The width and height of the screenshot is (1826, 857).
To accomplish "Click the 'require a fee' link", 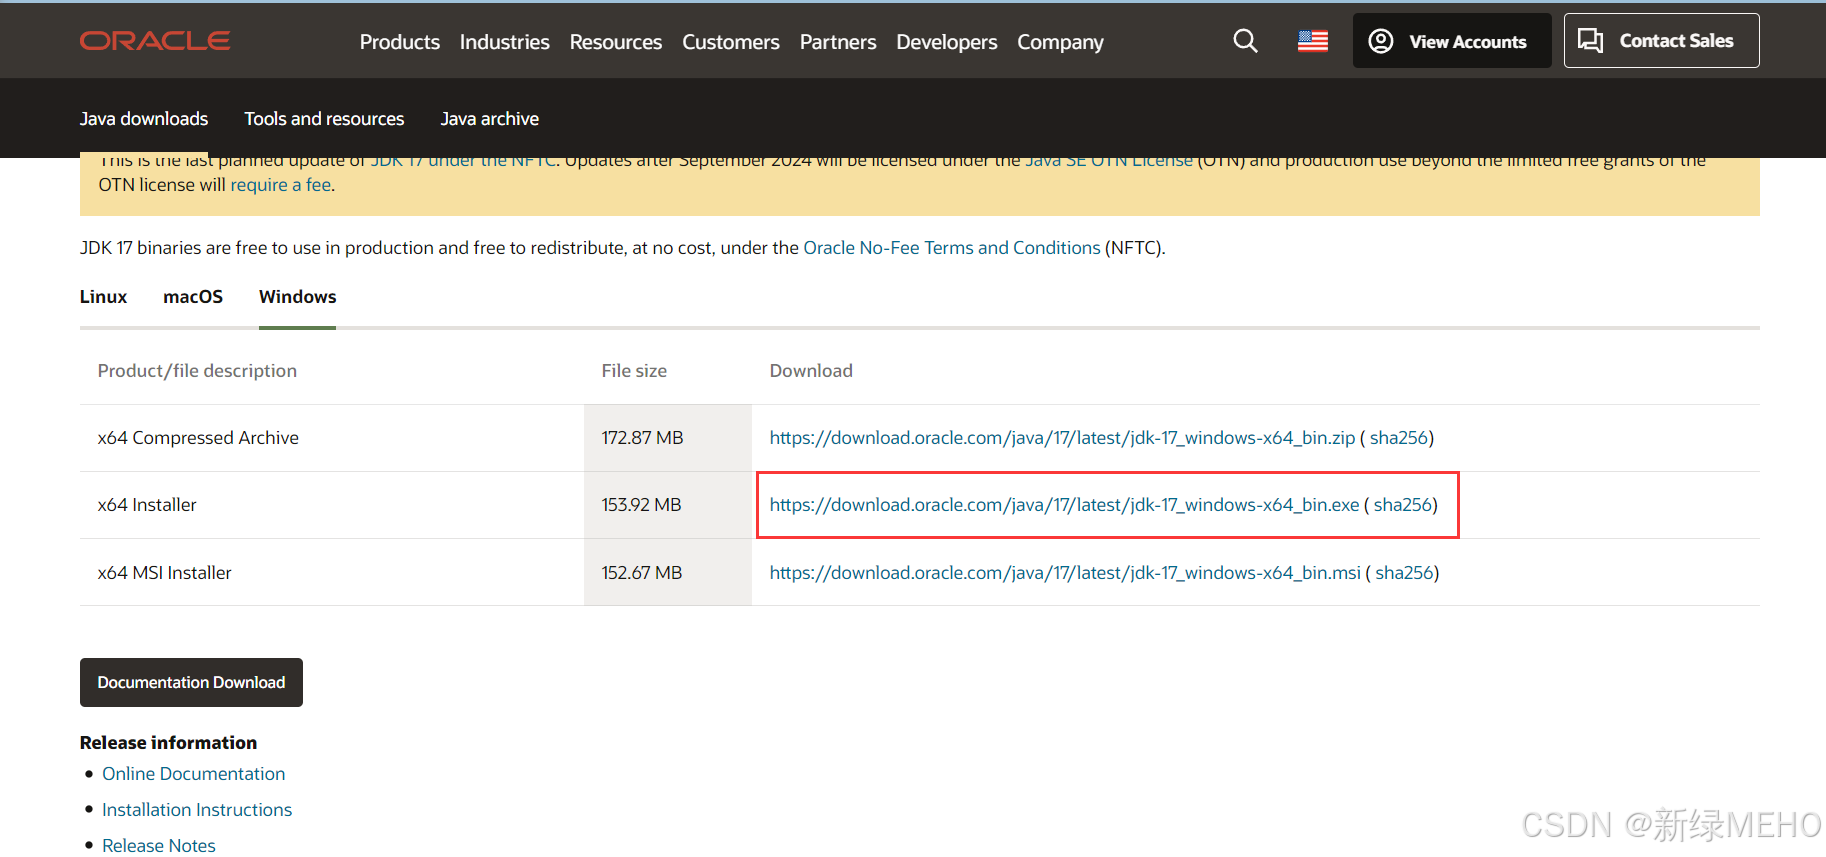I will tap(280, 185).
